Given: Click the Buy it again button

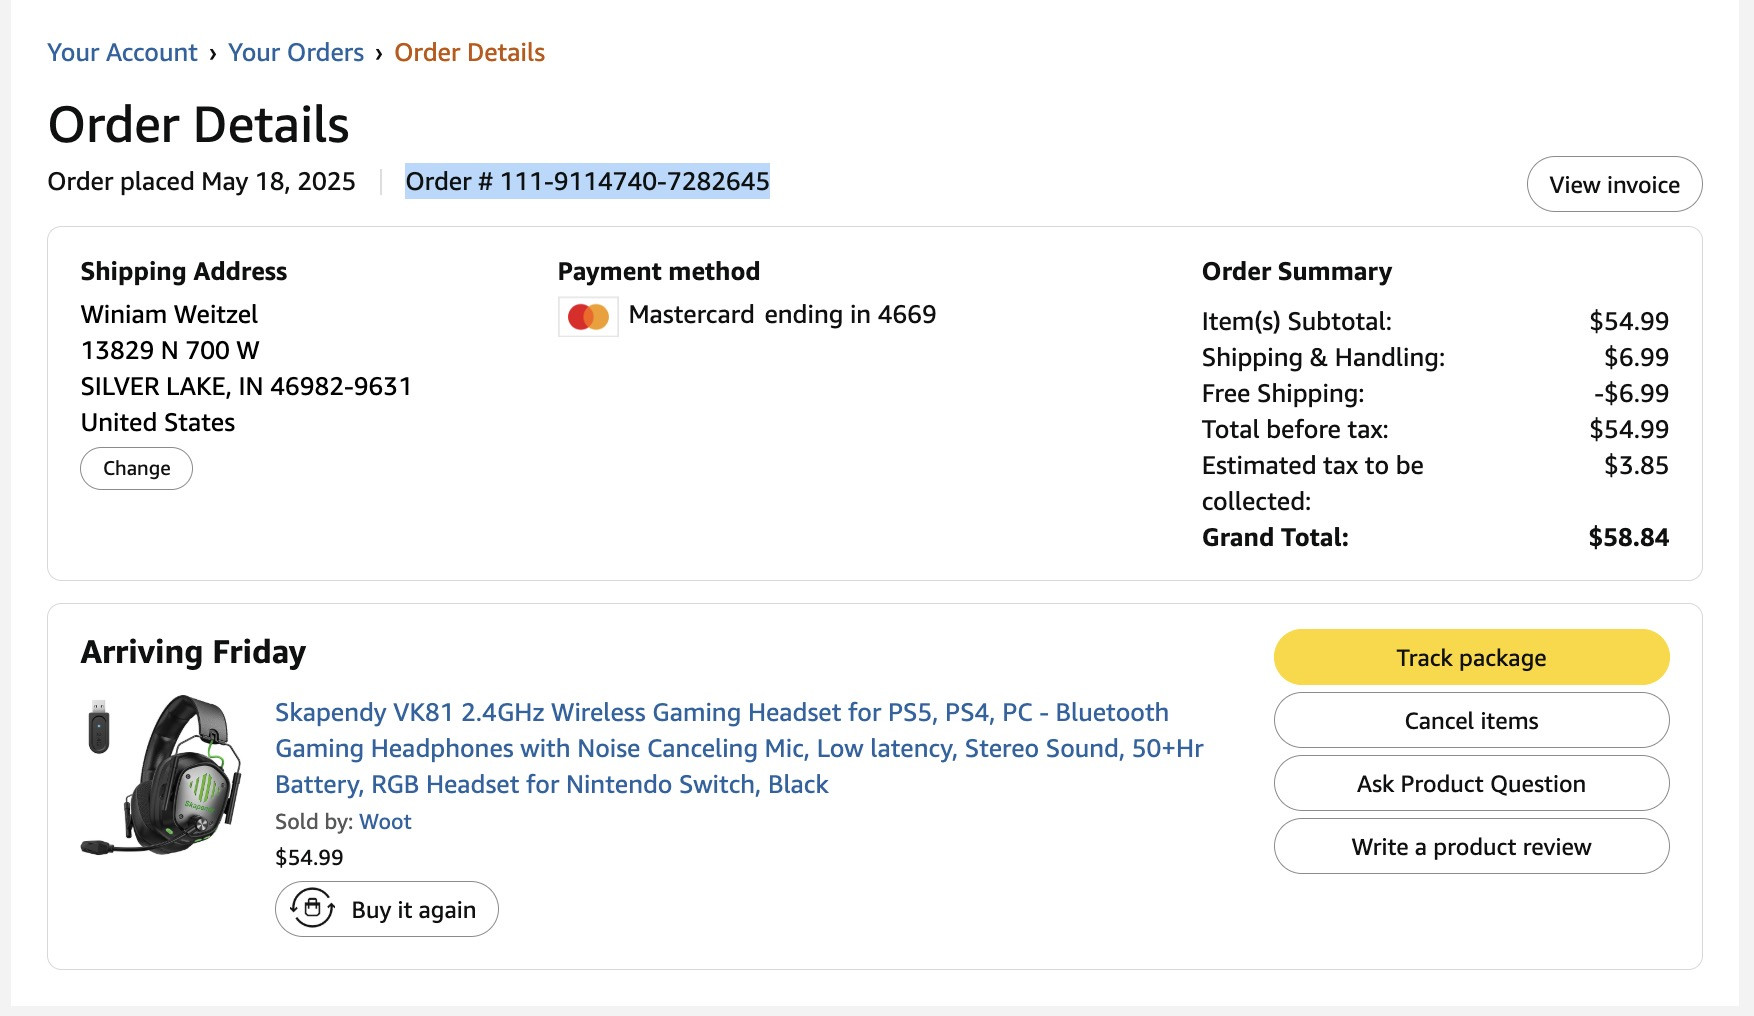Looking at the screenshot, I should tap(386, 909).
